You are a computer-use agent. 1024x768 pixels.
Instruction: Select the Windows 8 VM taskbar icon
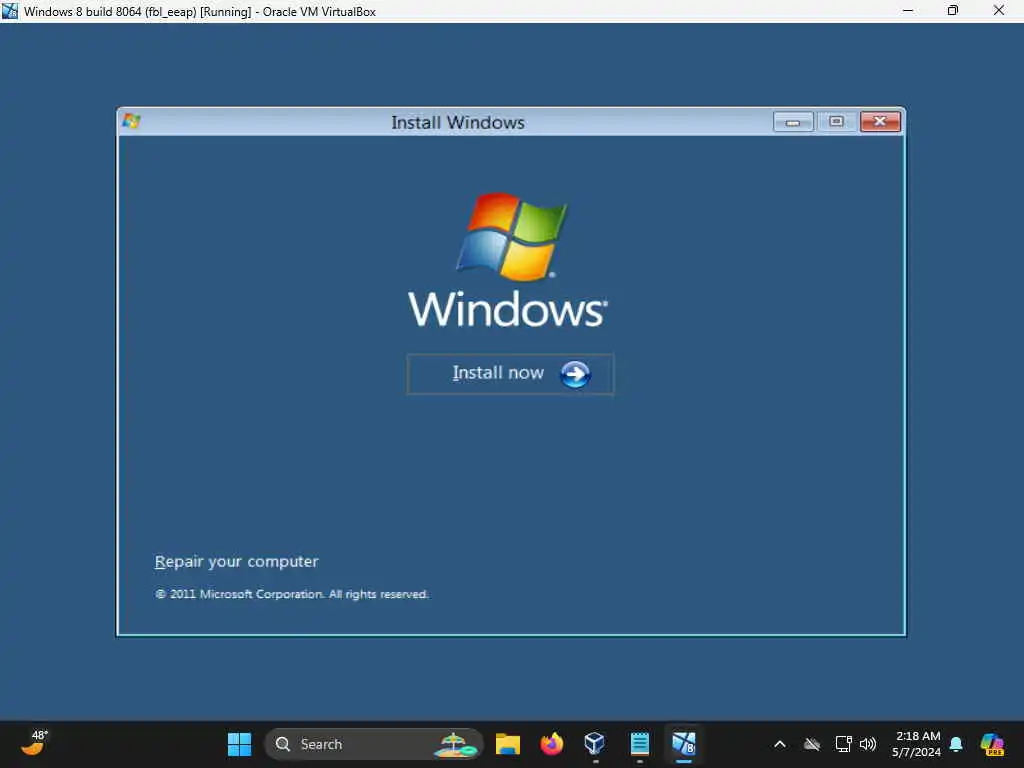pos(684,744)
